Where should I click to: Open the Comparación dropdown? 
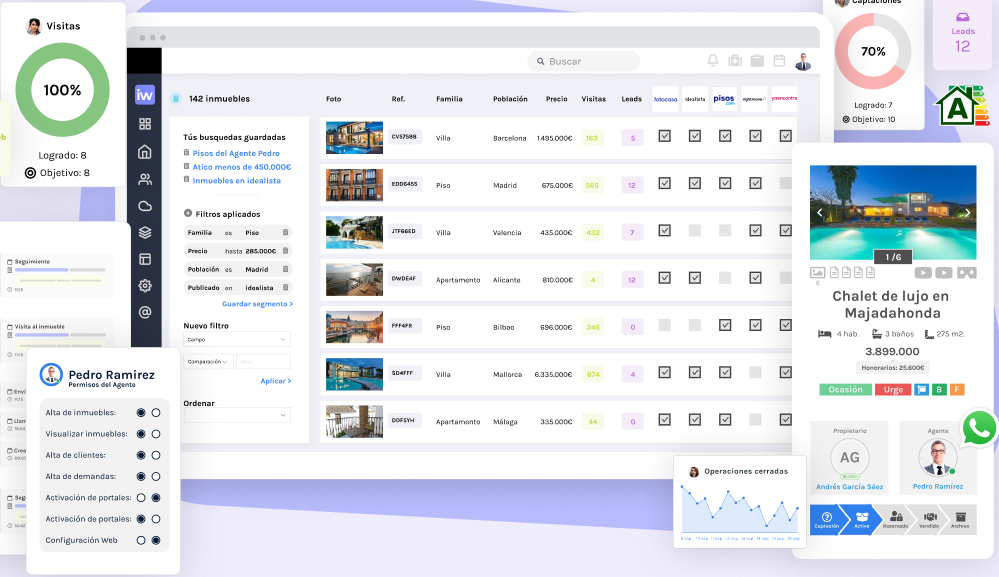pos(208,362)
